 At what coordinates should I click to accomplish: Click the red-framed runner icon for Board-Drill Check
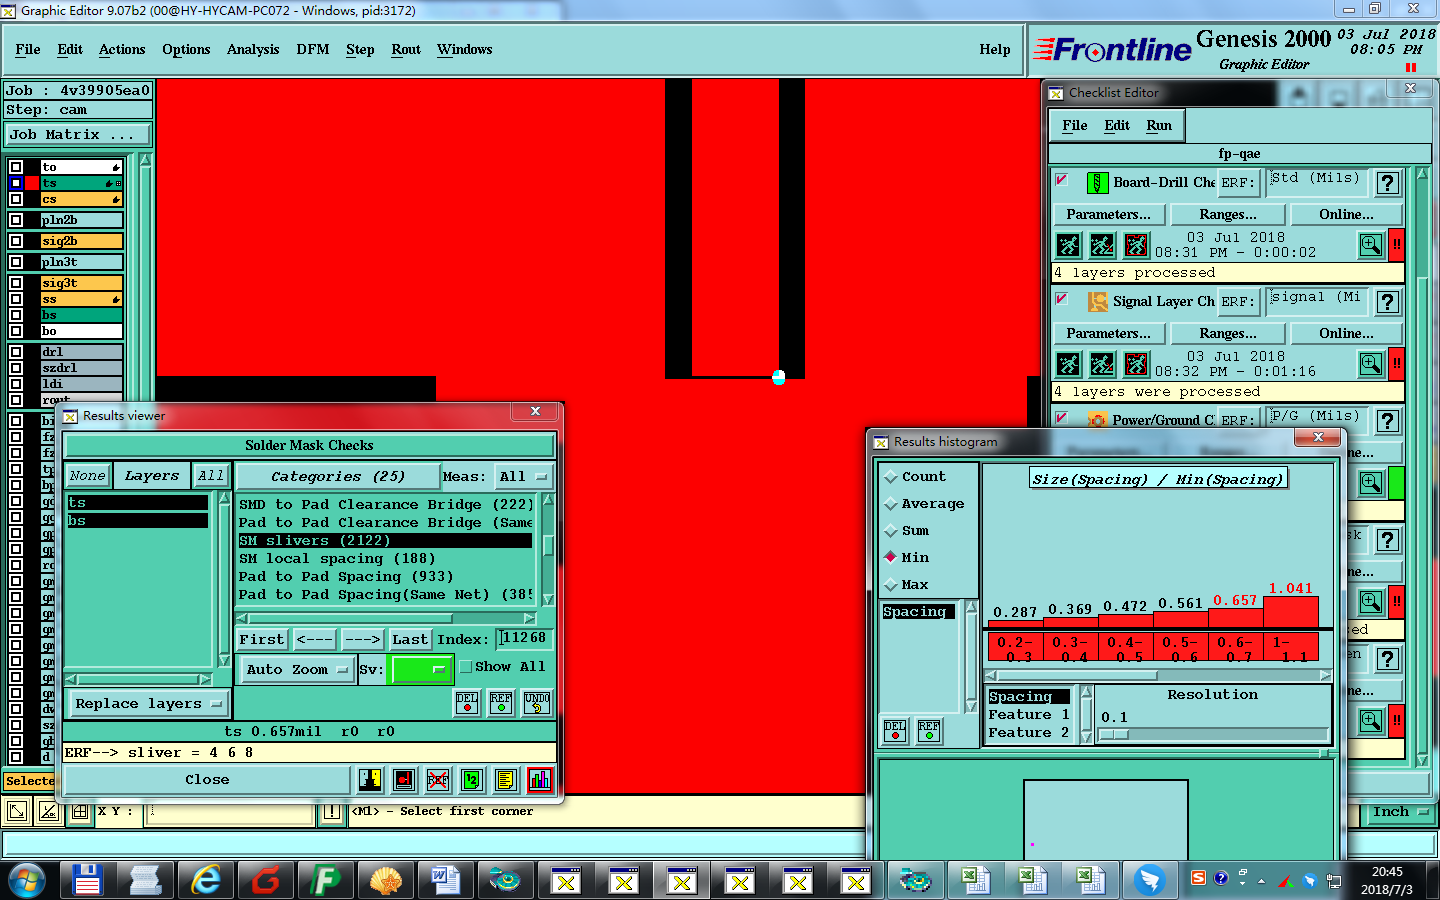1137,245
